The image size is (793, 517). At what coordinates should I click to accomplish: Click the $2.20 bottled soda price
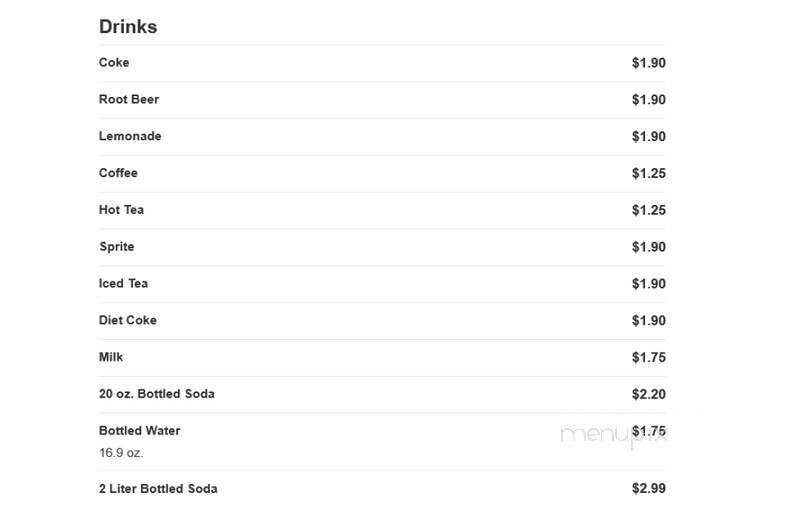[x=649, y=394]
